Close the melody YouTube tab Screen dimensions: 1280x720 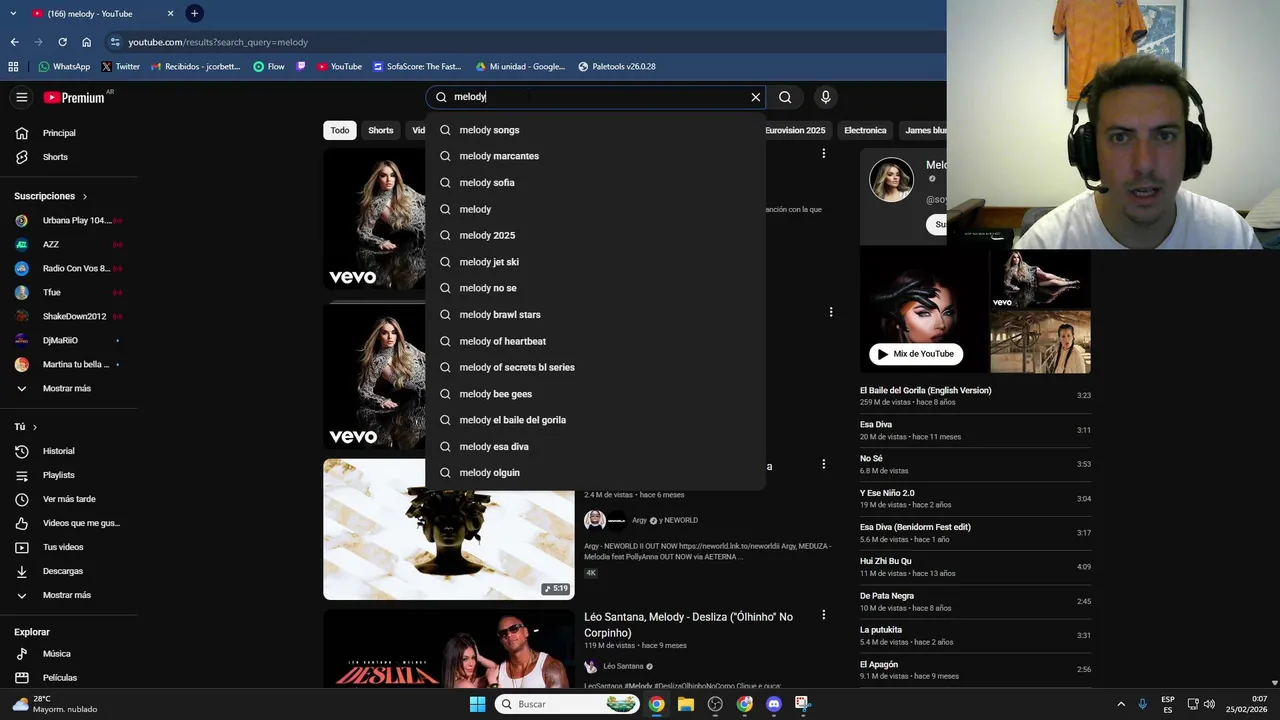170,13
